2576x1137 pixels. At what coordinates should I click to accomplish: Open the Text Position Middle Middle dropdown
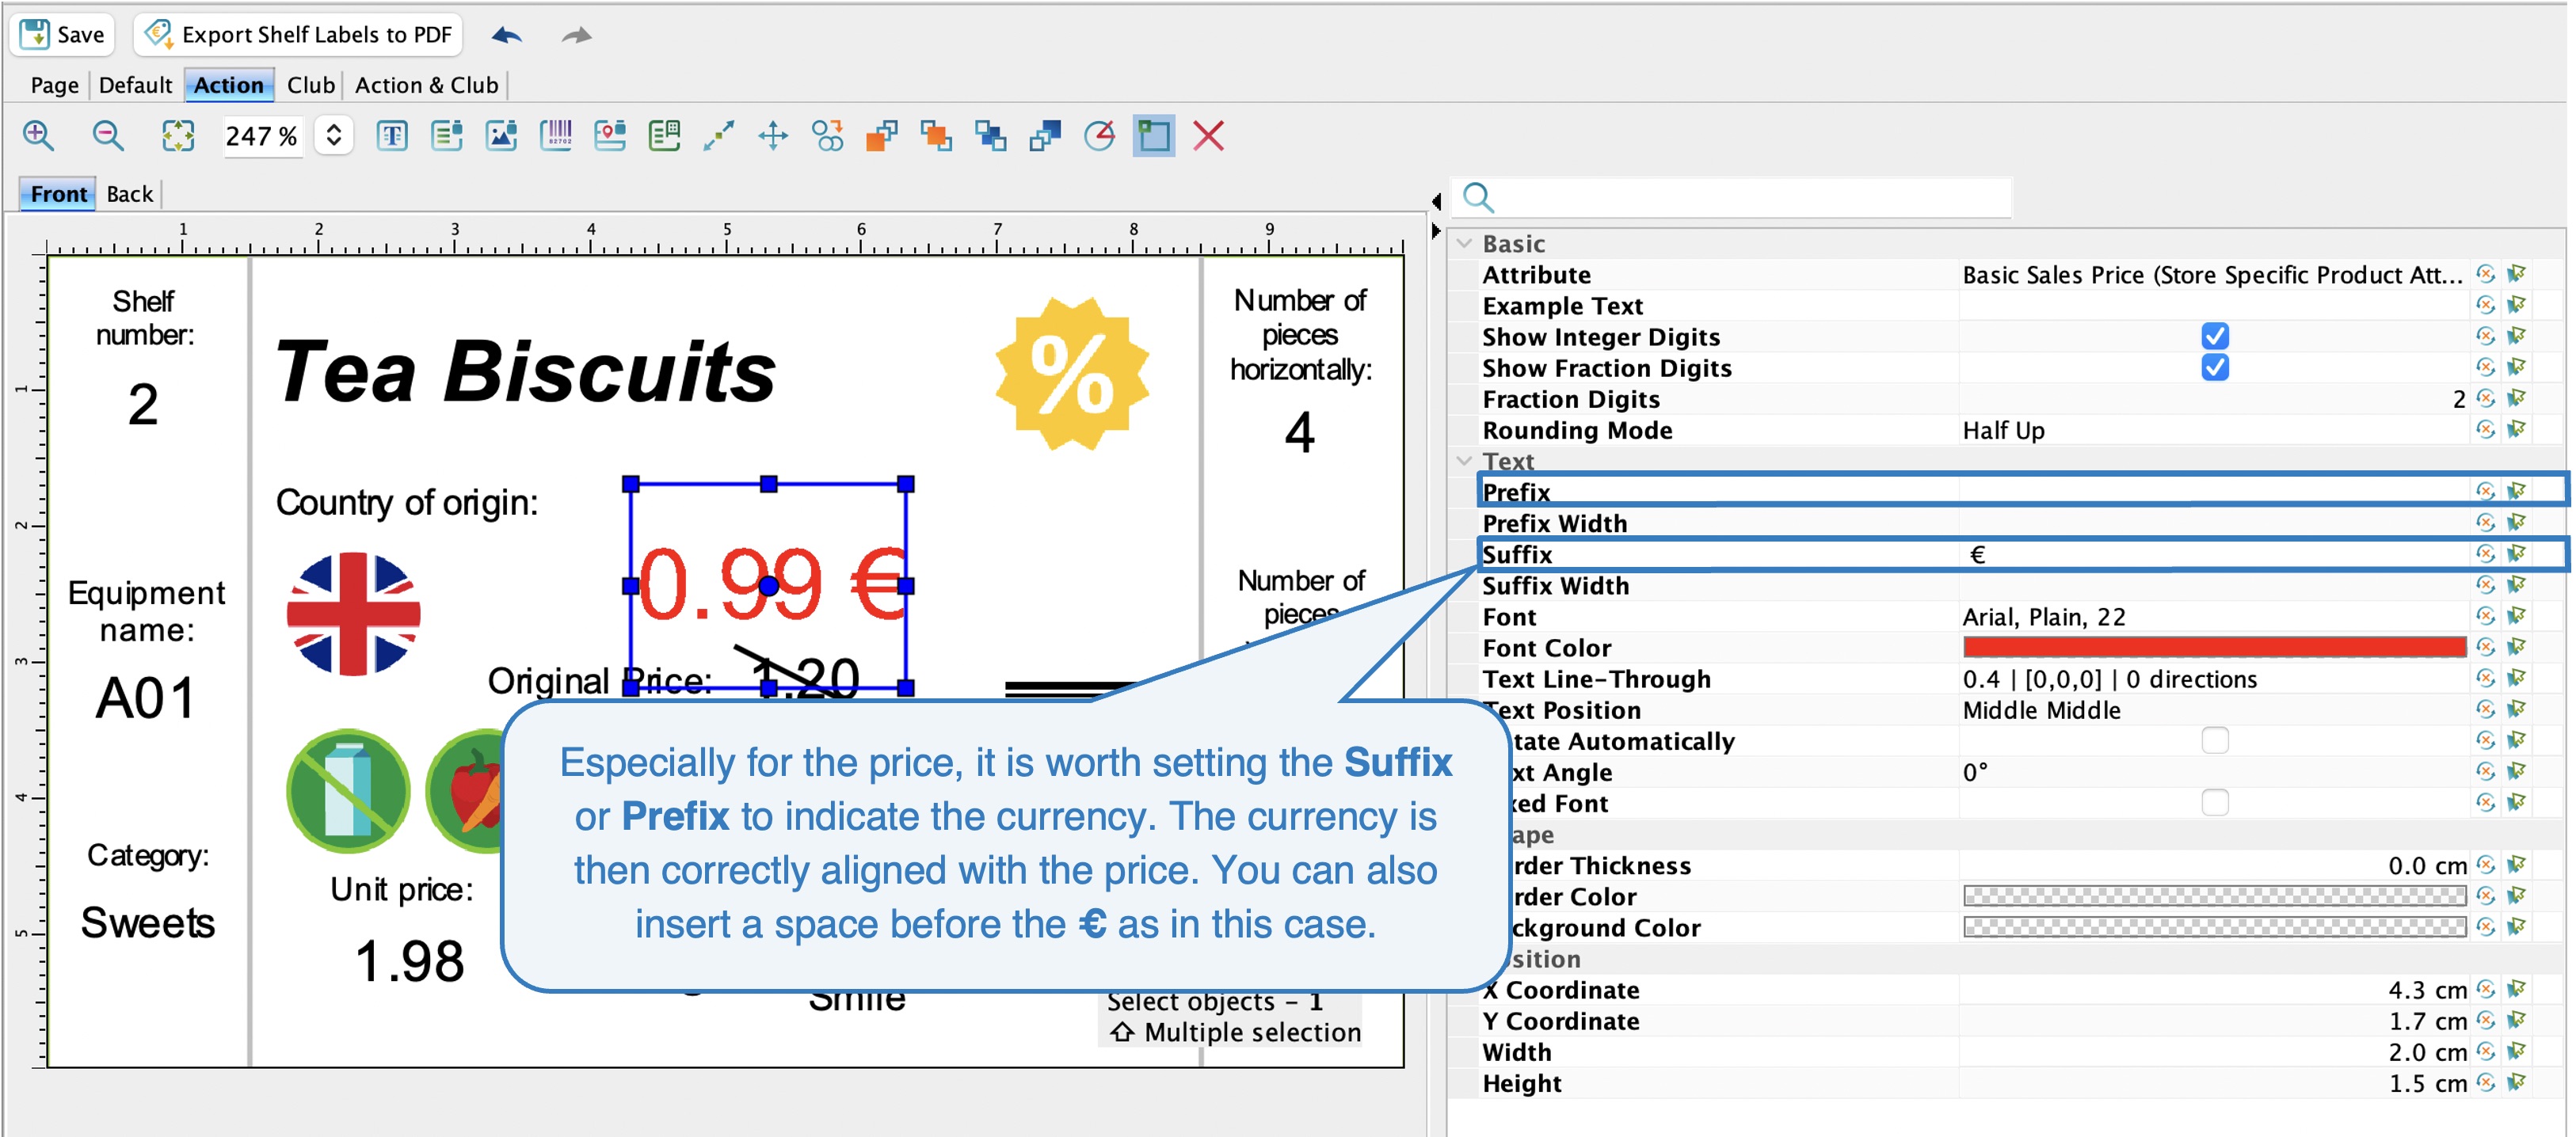click(x=2214, y=710)
